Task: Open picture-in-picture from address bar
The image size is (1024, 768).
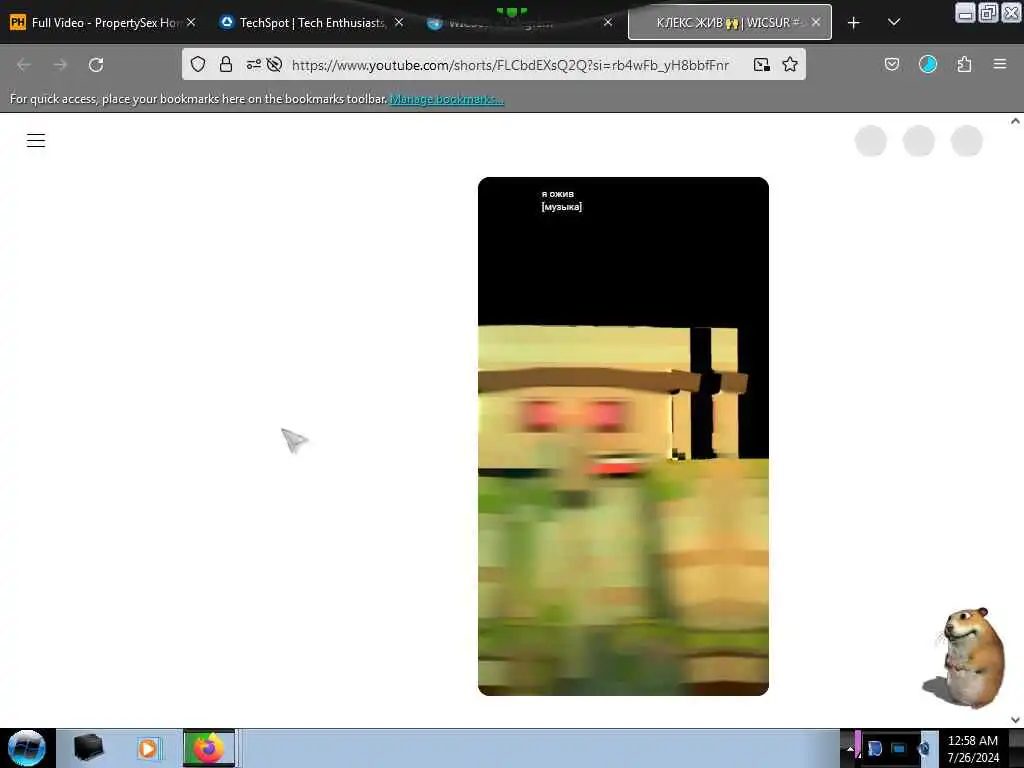Action: [761, 64]
